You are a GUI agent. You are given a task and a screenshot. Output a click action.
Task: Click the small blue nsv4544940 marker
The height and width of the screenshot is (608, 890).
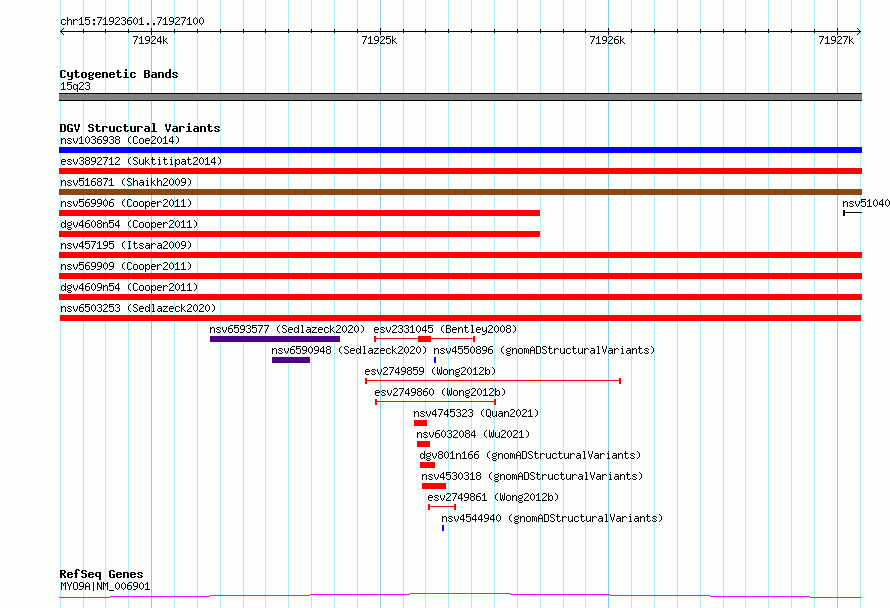click(x=443, y=528)
